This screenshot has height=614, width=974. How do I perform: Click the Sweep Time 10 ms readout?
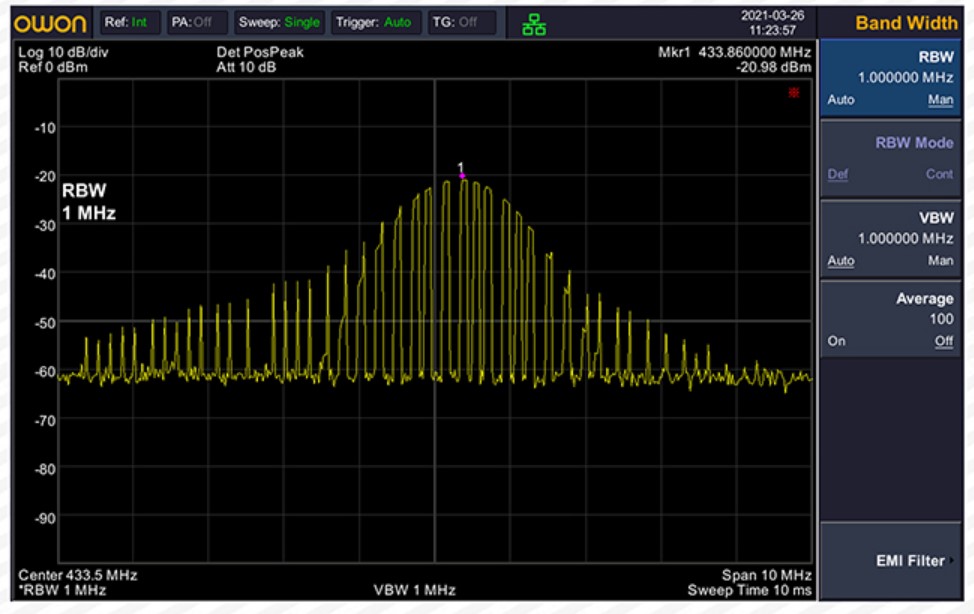pyautogui.click(x=750, y=590)
